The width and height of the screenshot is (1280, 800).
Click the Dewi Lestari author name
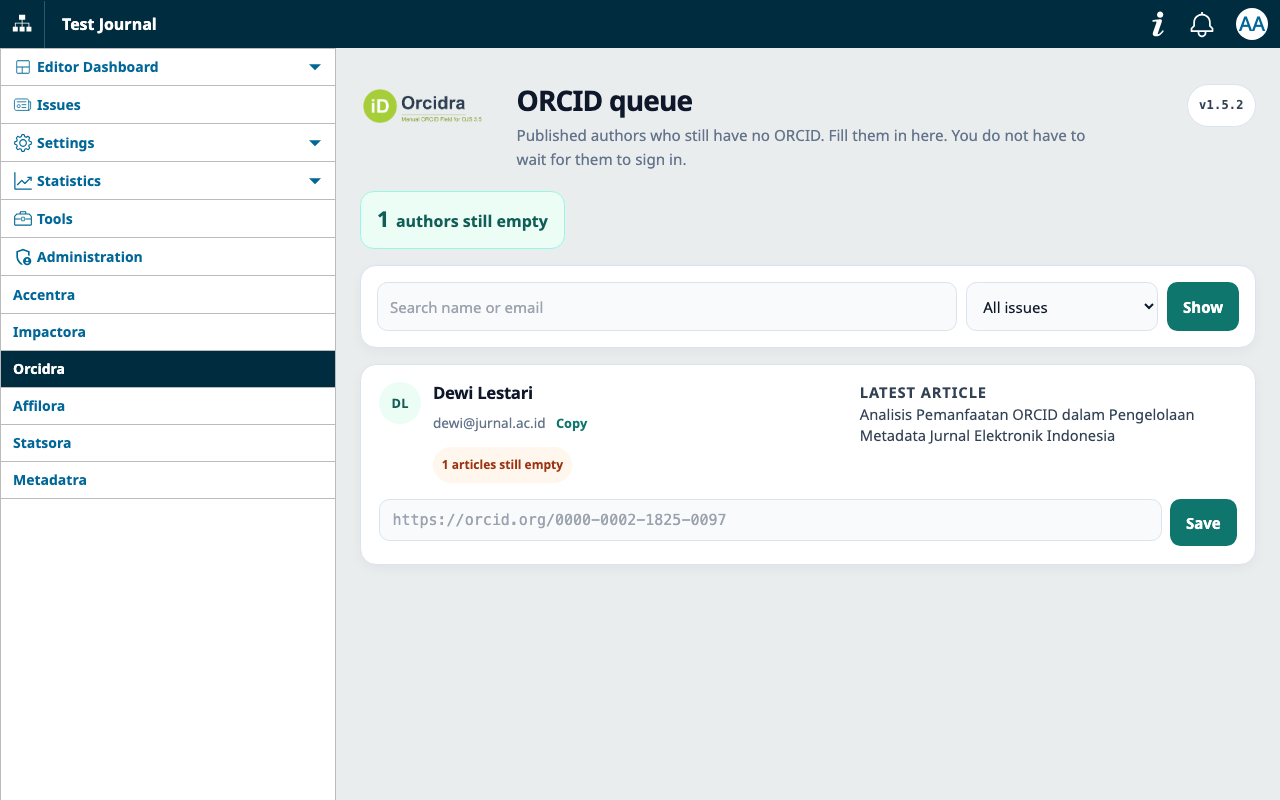coord(483,393)
